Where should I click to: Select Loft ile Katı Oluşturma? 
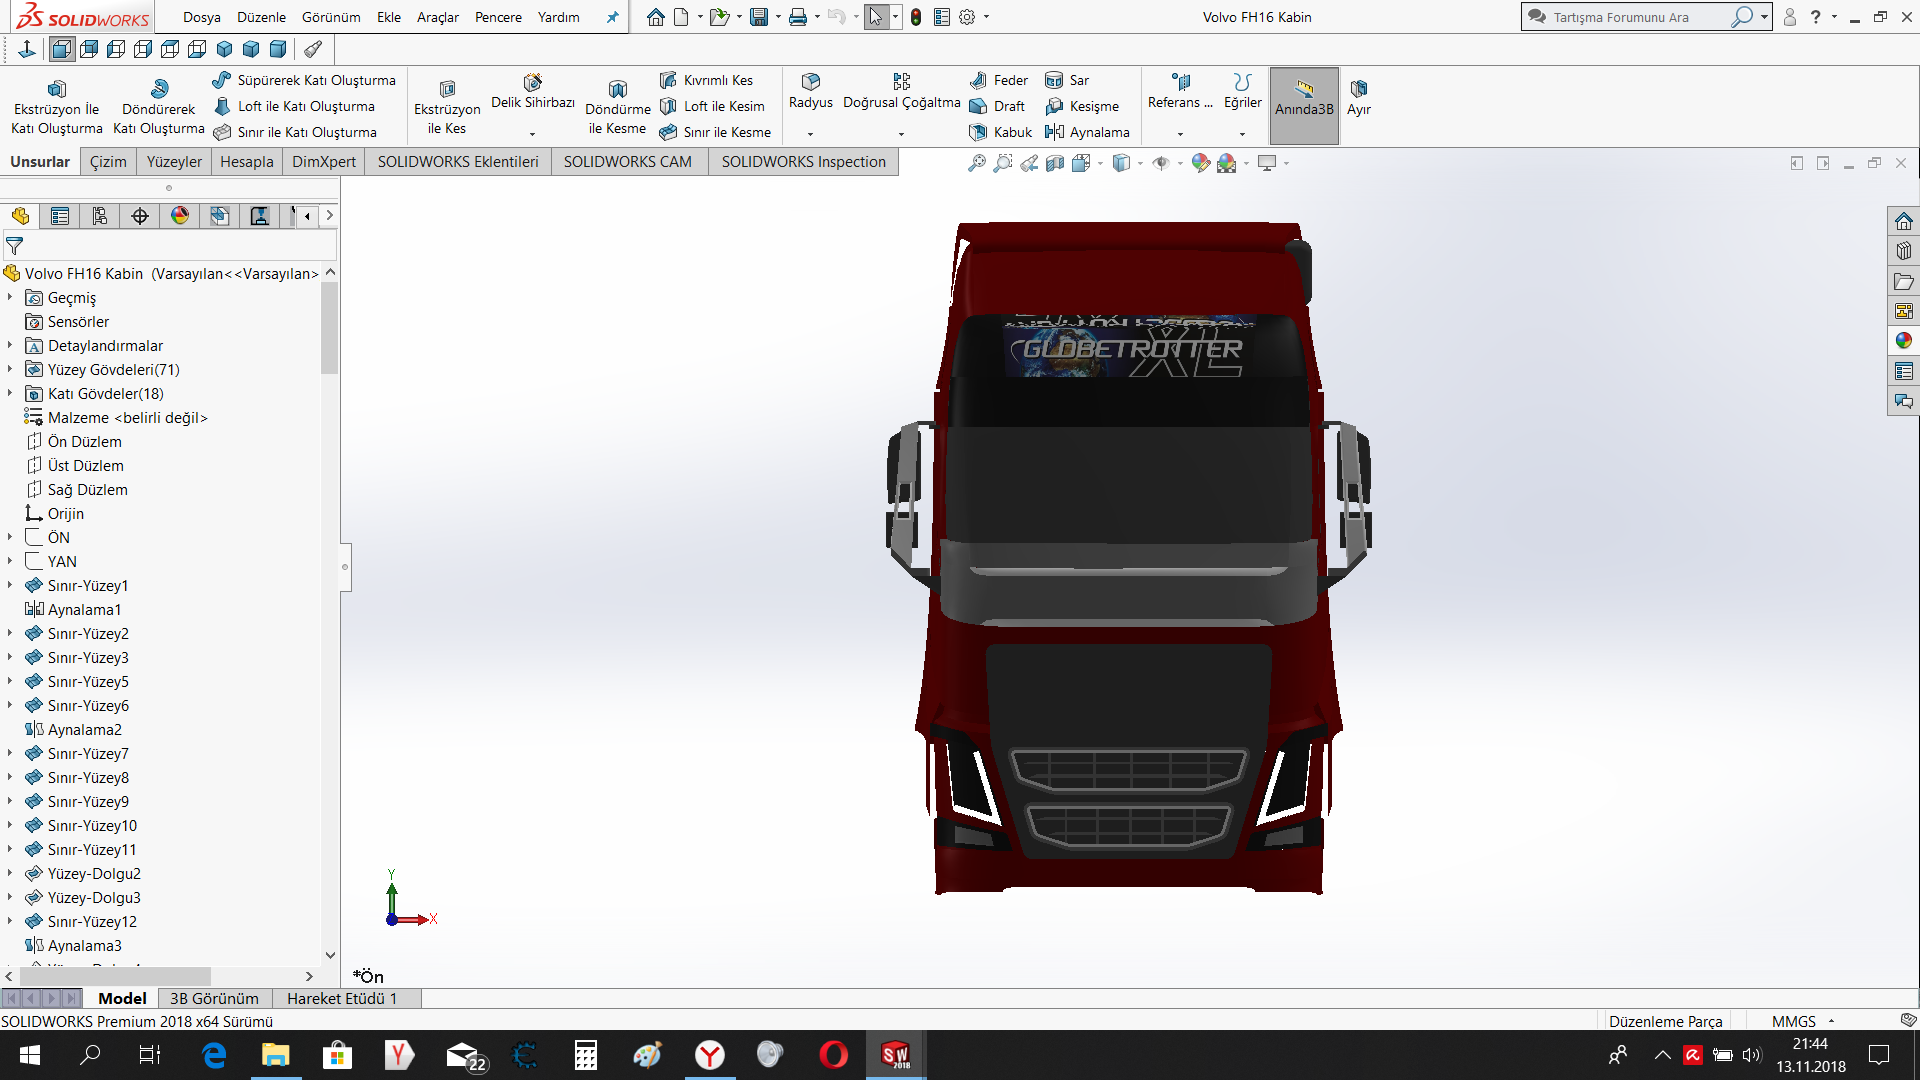click(x=294, y=106)
